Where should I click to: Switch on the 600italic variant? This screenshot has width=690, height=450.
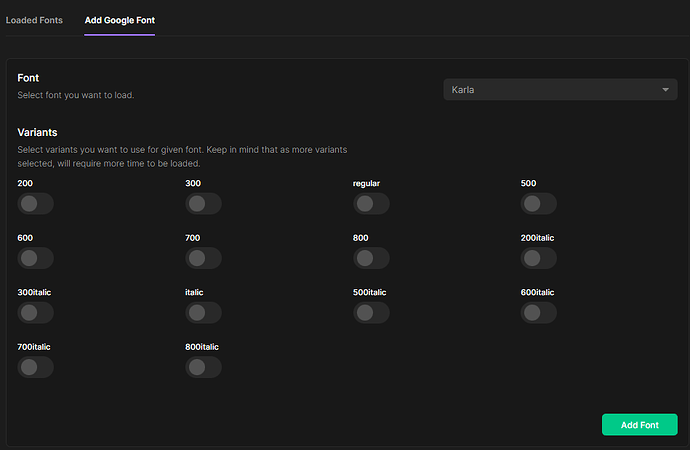(539, 313)
